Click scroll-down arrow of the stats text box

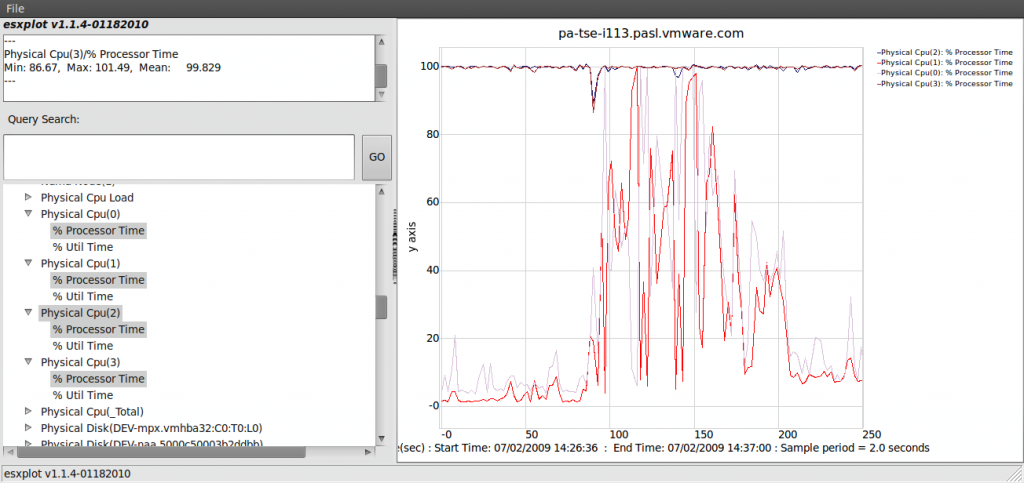(381, 95)
